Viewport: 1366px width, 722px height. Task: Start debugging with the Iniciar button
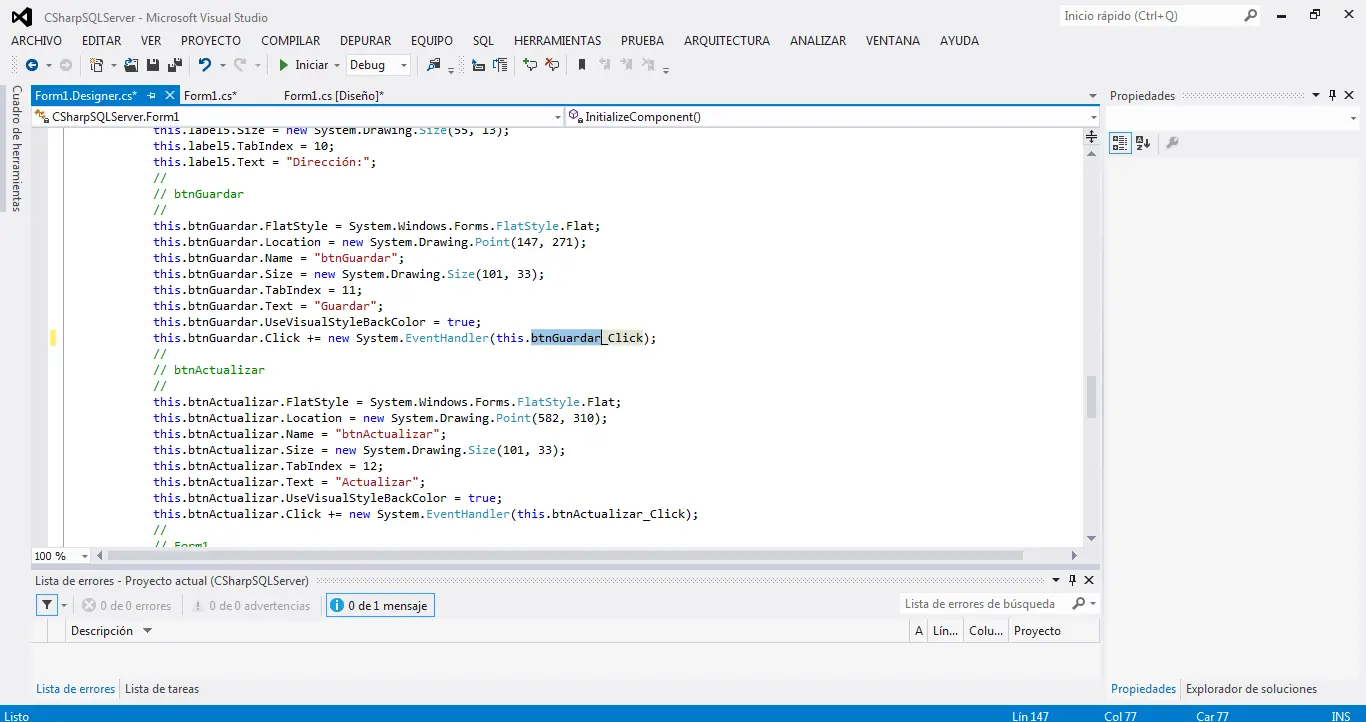(x=303, y=65)
